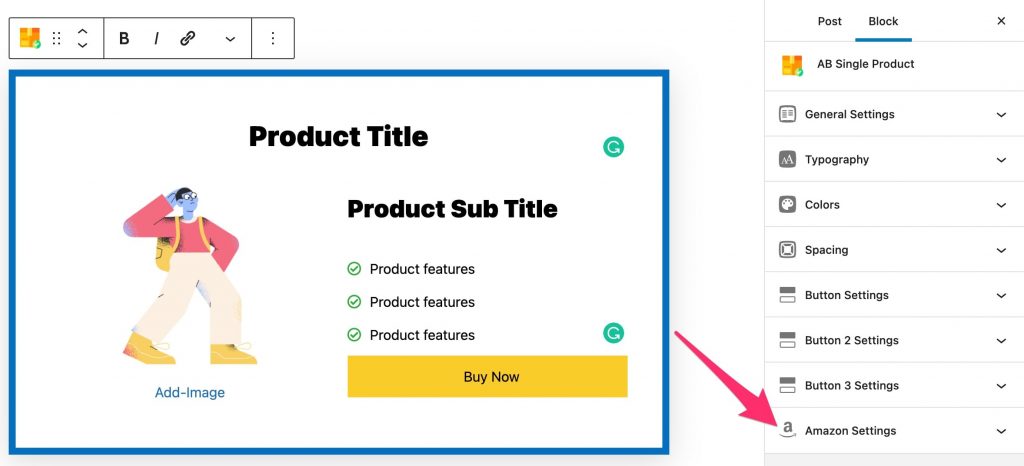The height and width of the screenshot is (466, 1024).
Task: Open the three-dot block options menu
Action: pyautogui.click(x=273, y=39)
